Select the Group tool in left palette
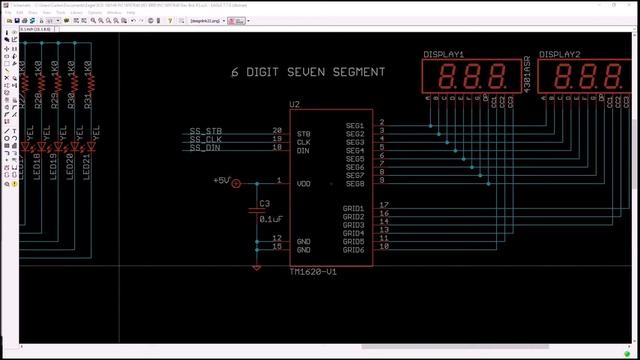This screenshot has width=640, height=360. [x=7, y=63]
